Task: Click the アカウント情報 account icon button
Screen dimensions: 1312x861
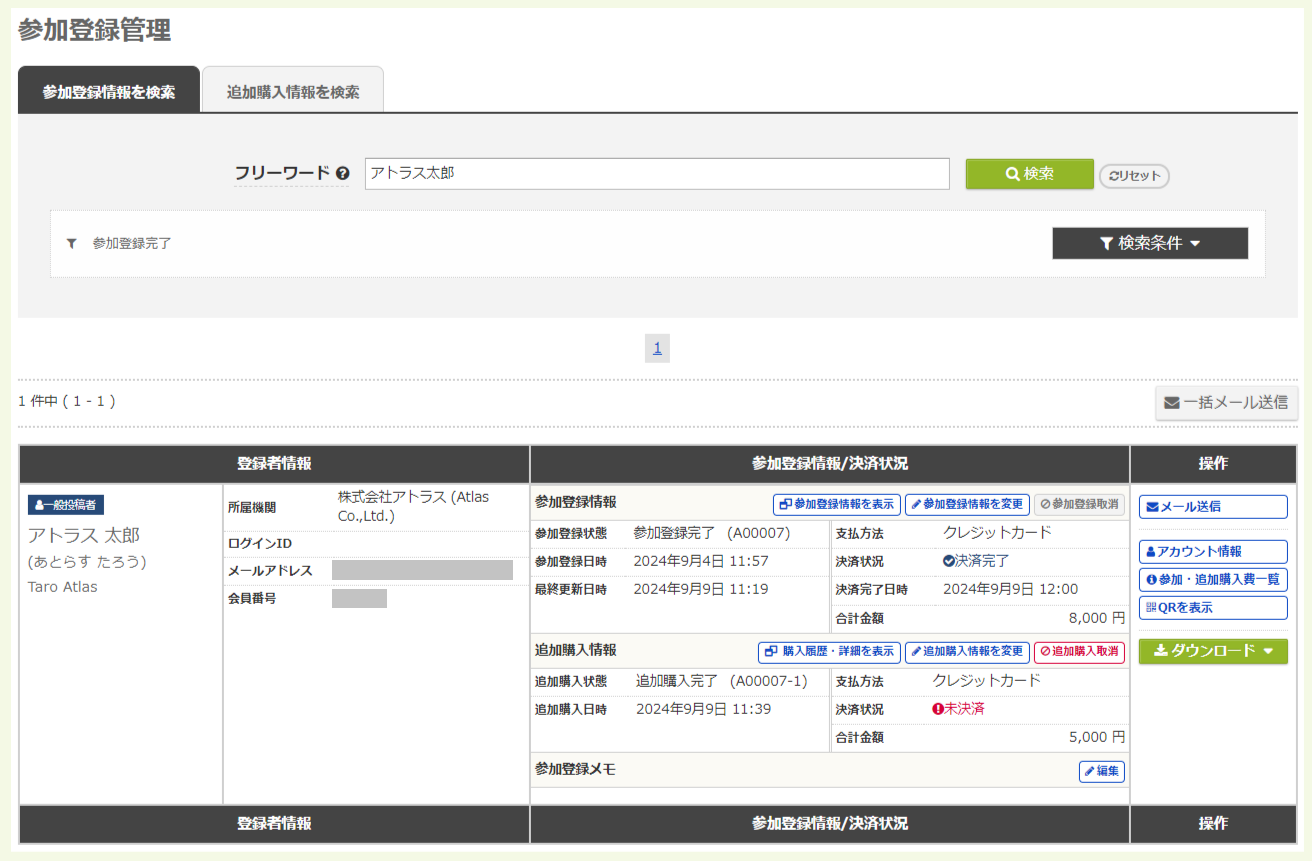Action: click(x=1212, y=551)
